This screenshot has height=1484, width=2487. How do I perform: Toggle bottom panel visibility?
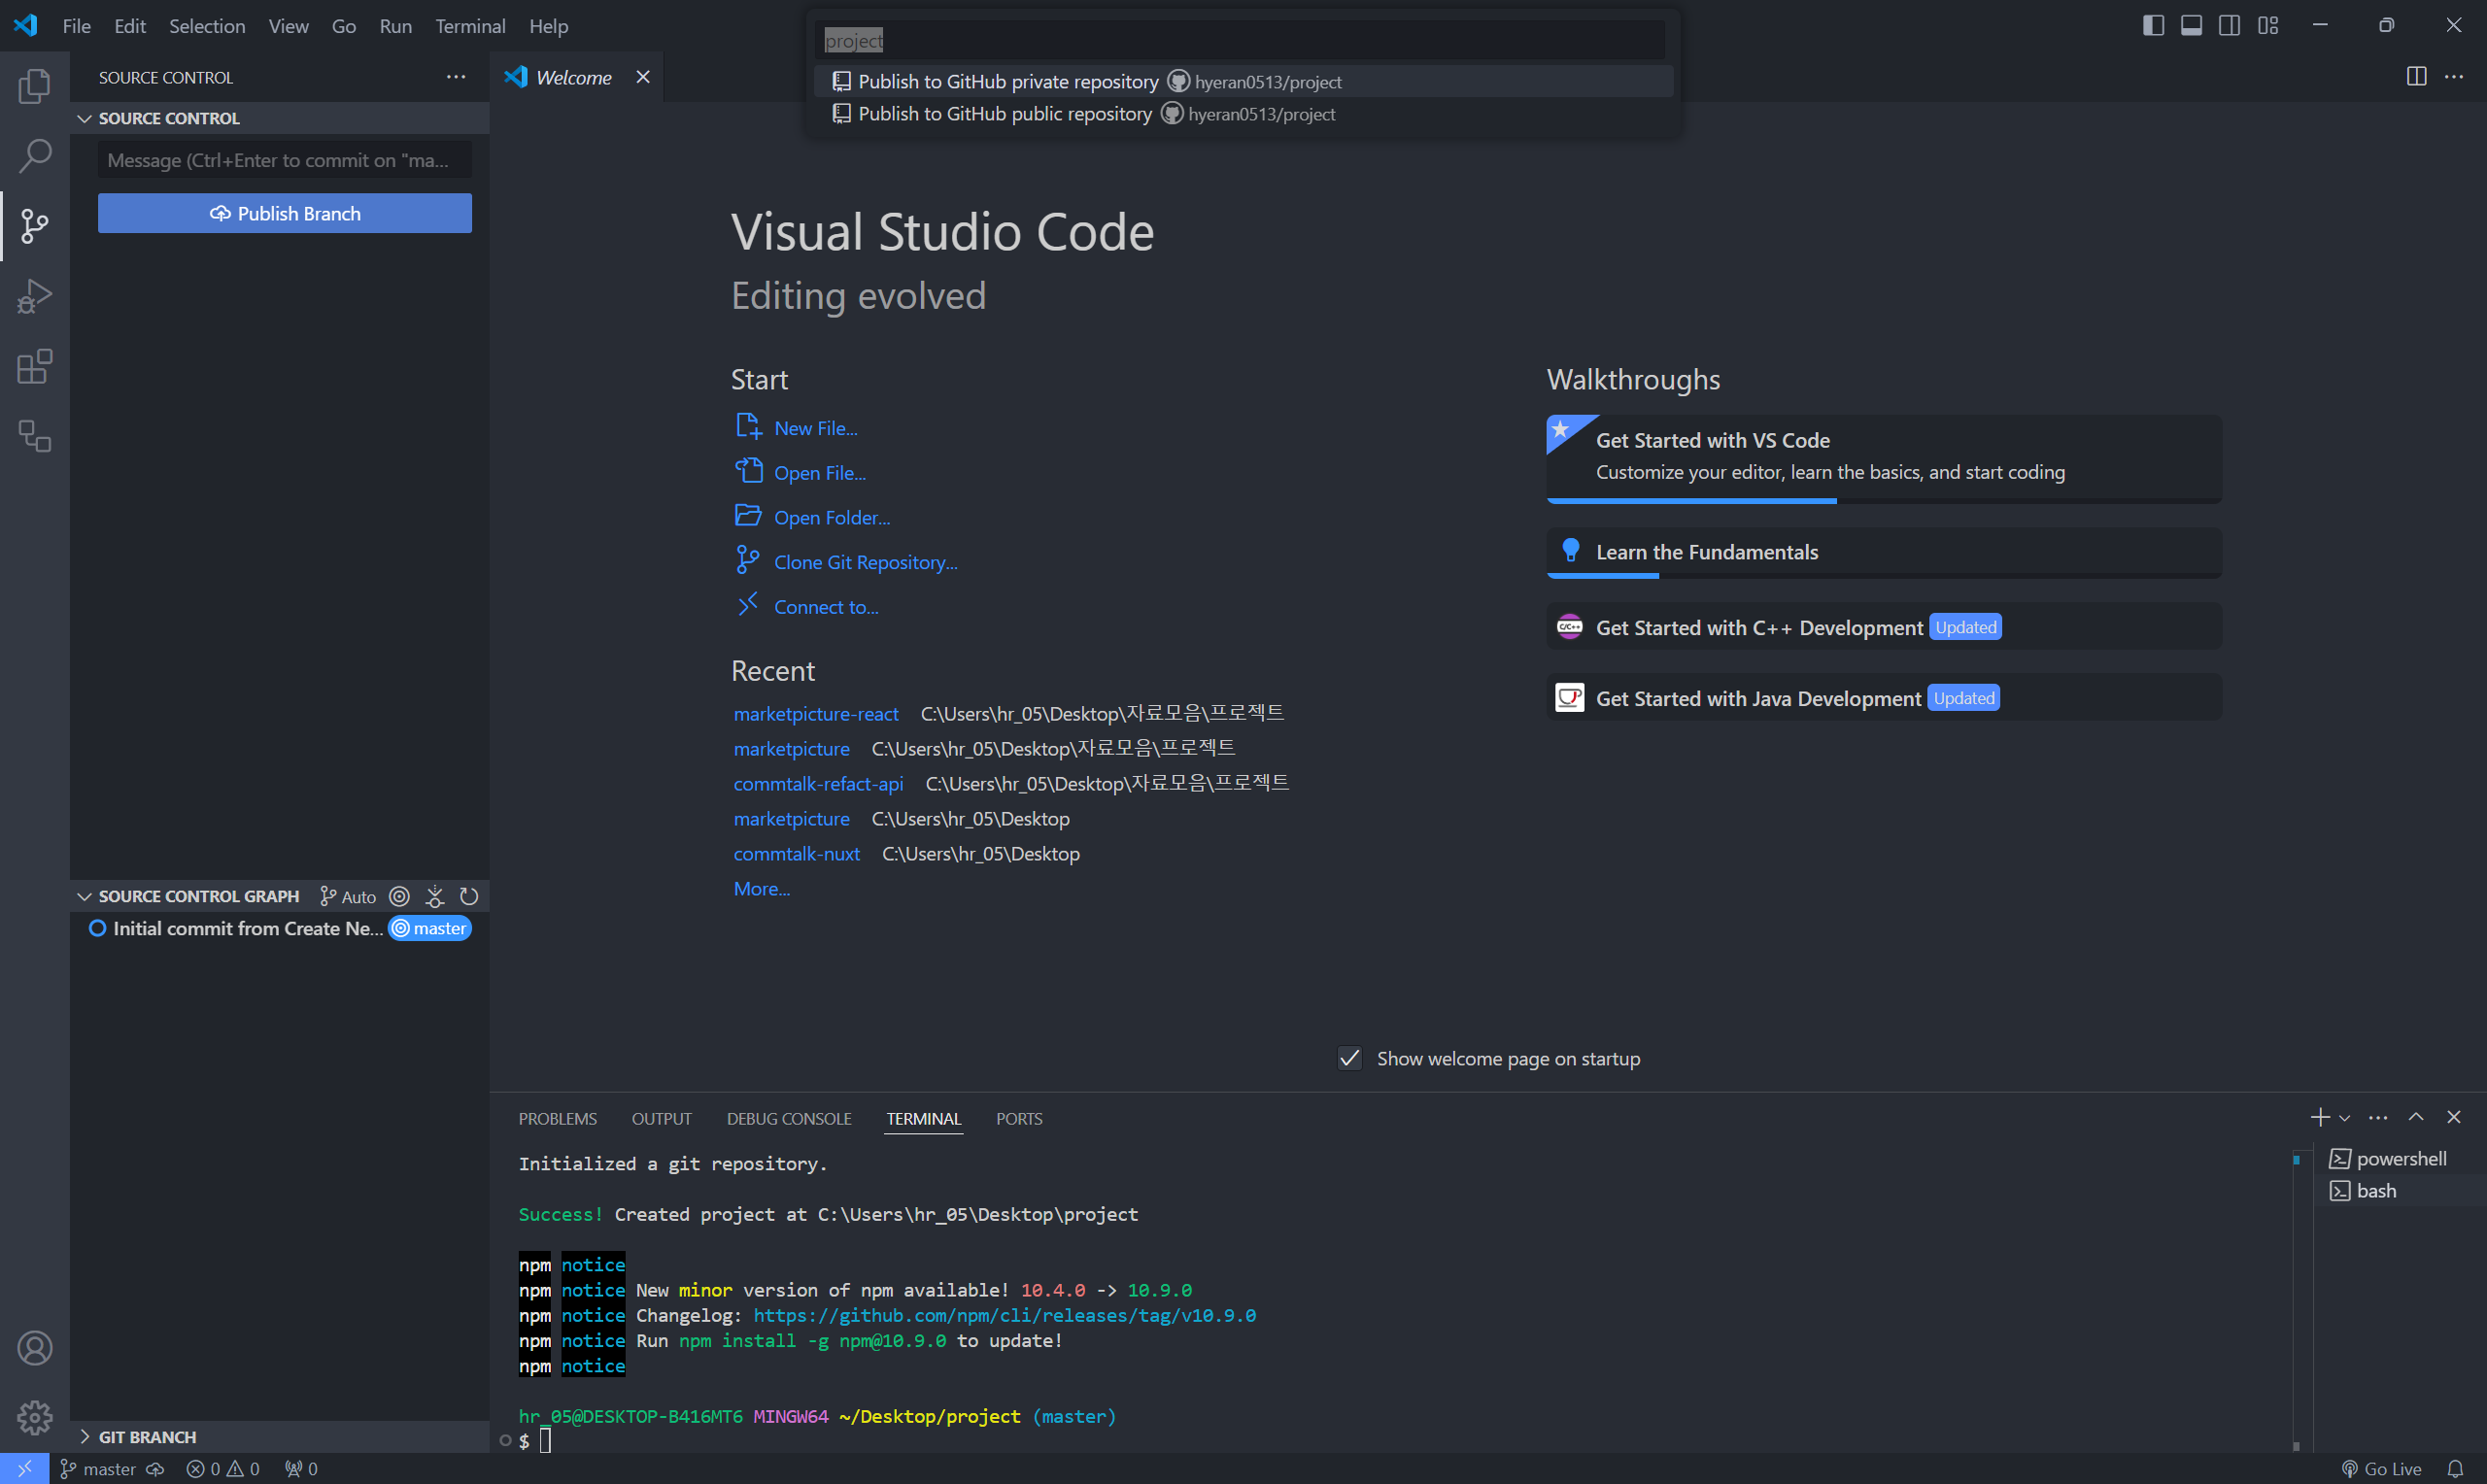2191,26
